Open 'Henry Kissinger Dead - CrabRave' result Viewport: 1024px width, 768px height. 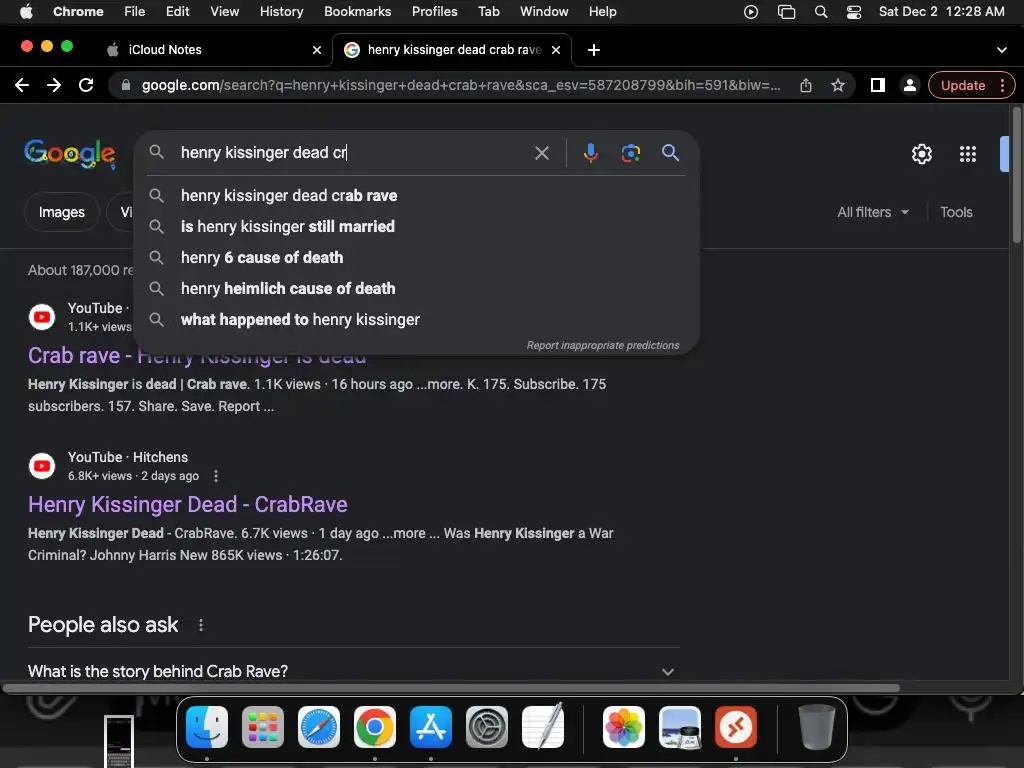[x=187, y=504]
